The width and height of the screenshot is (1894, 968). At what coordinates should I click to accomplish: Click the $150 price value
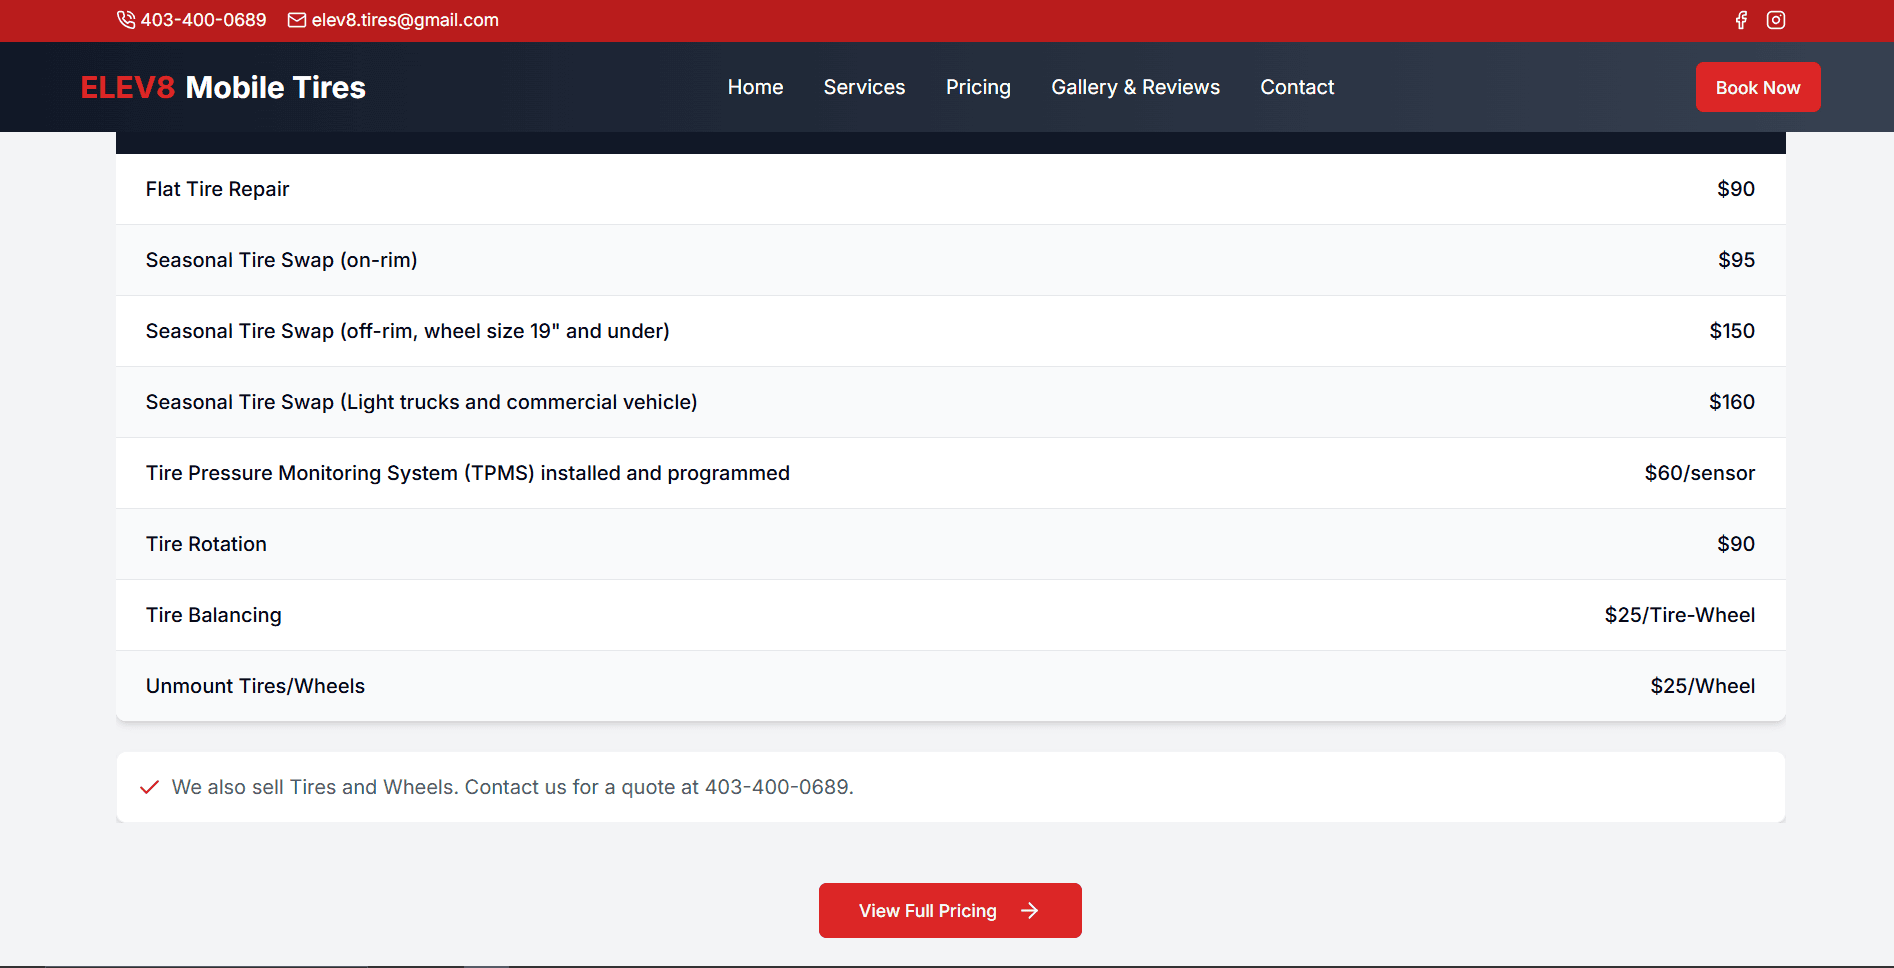click(1732, 331)
